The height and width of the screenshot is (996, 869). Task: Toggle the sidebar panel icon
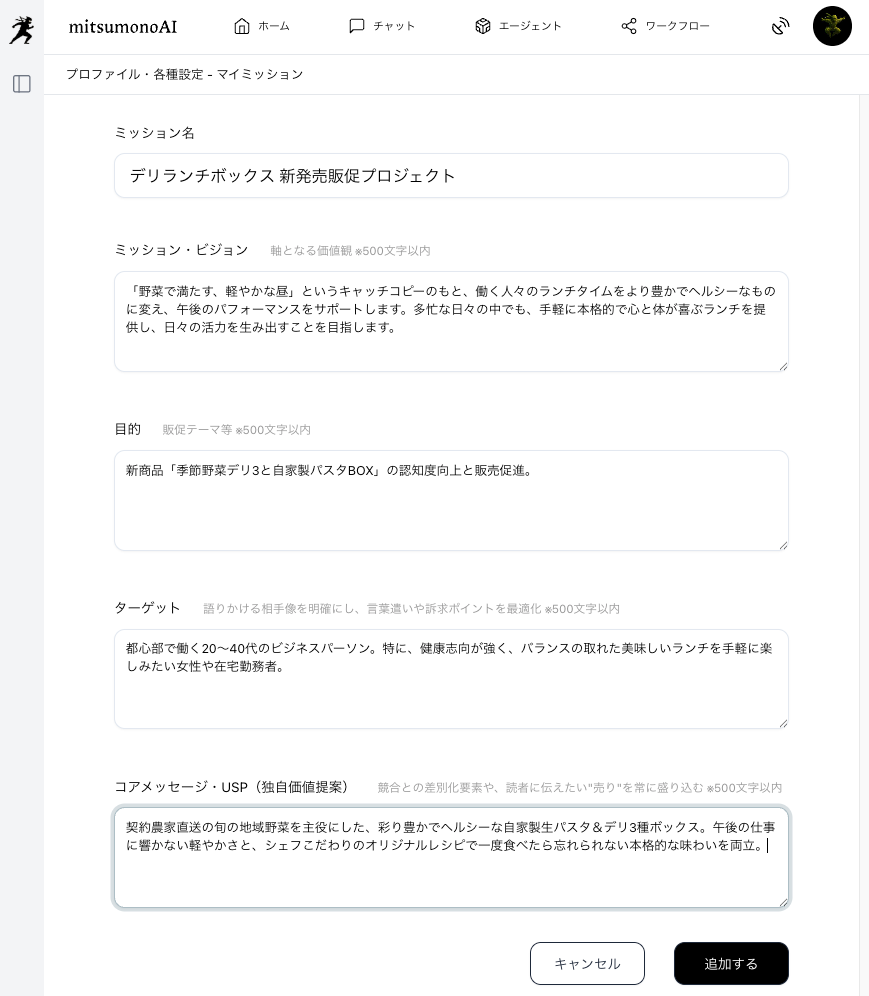[22, 84]
